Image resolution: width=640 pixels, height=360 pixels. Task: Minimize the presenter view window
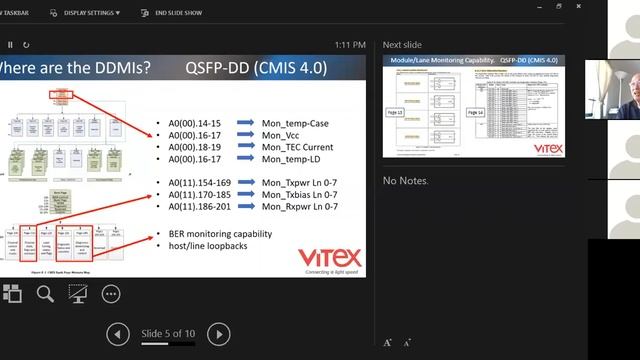[x=540, y=7]
